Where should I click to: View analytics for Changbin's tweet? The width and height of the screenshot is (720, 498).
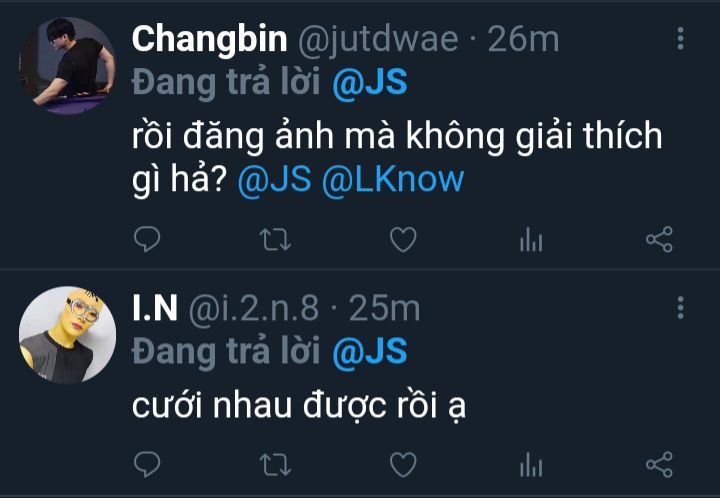tap(531, 240)
